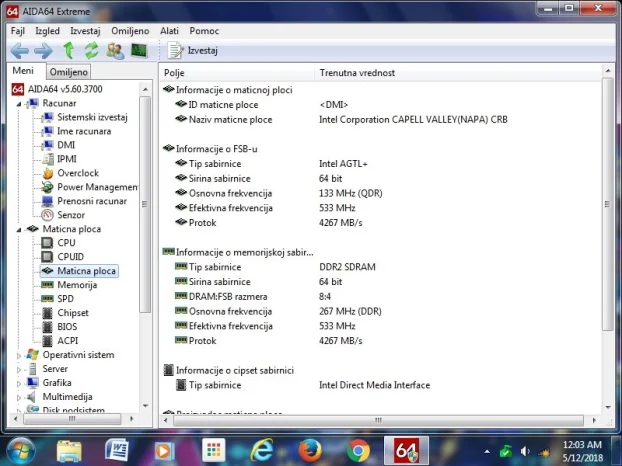Click tree panel vertical scrollbar down arrow

click(x=145, y=406)
